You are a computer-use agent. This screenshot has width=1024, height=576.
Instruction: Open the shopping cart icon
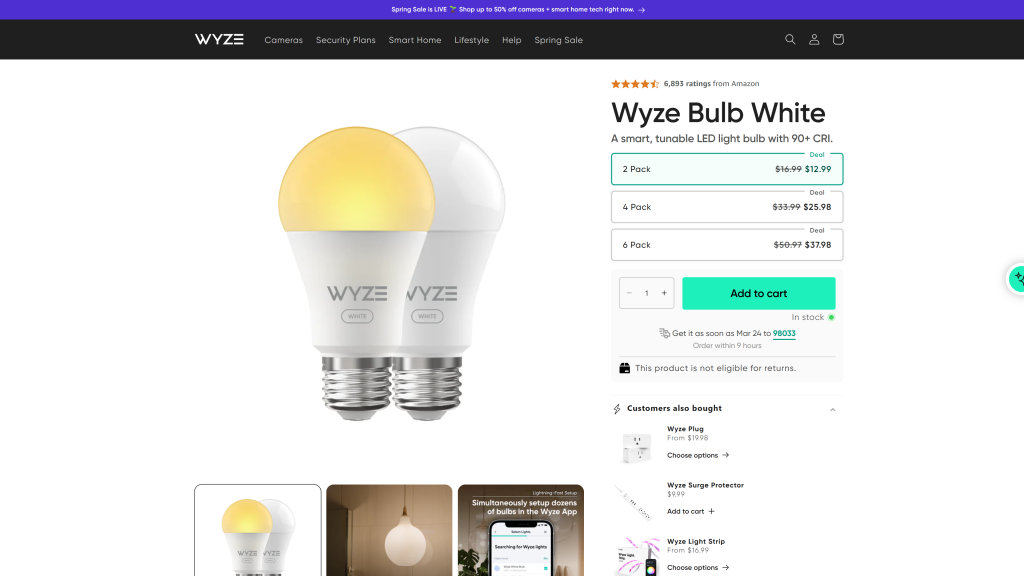coord(838,39)
